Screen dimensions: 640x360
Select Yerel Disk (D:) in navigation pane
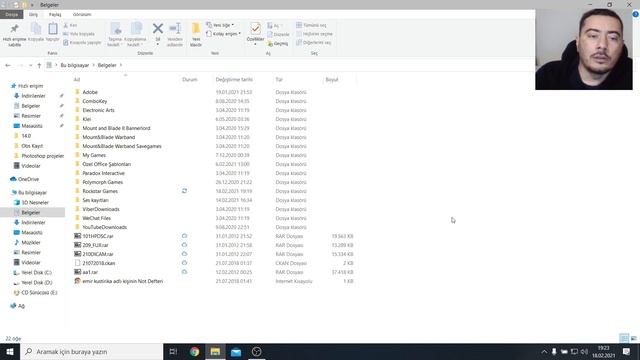(33, 282)
